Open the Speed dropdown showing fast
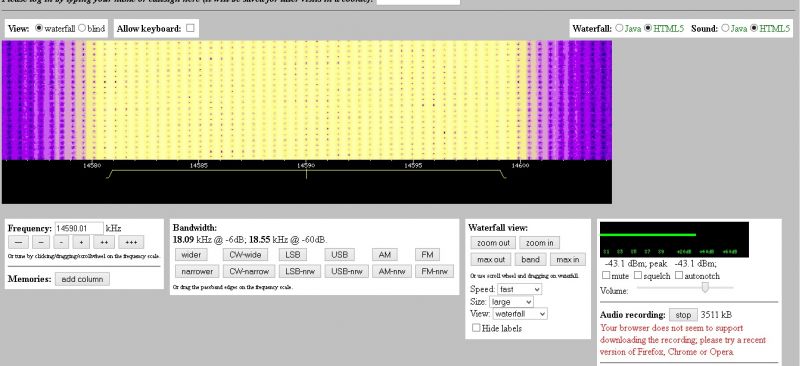The width and height of the screenshot is (800, 366). tap(519, 289)
